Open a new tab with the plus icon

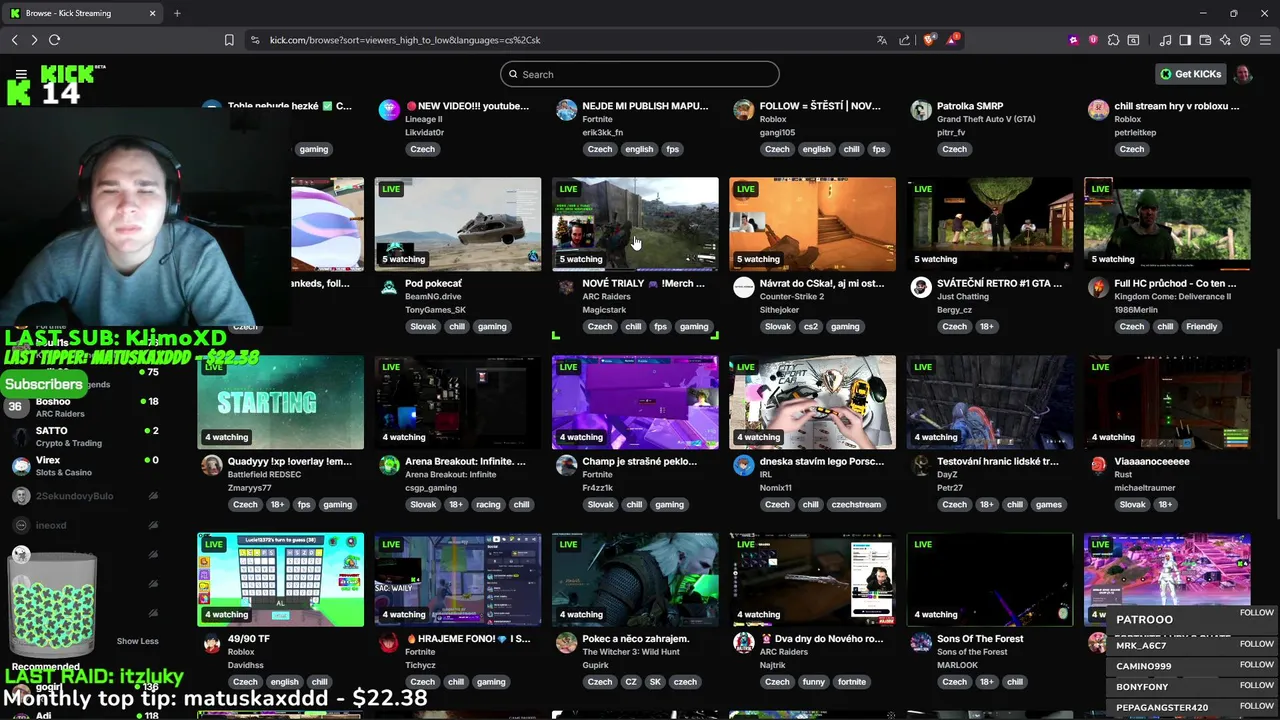177,13
